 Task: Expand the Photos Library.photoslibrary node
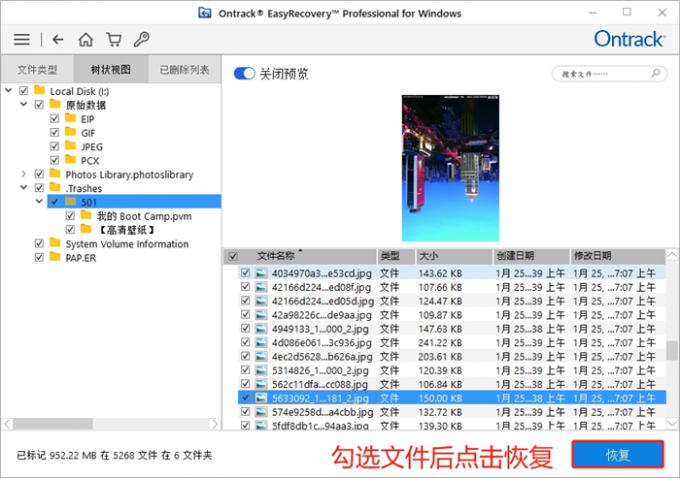pos(24,174)
